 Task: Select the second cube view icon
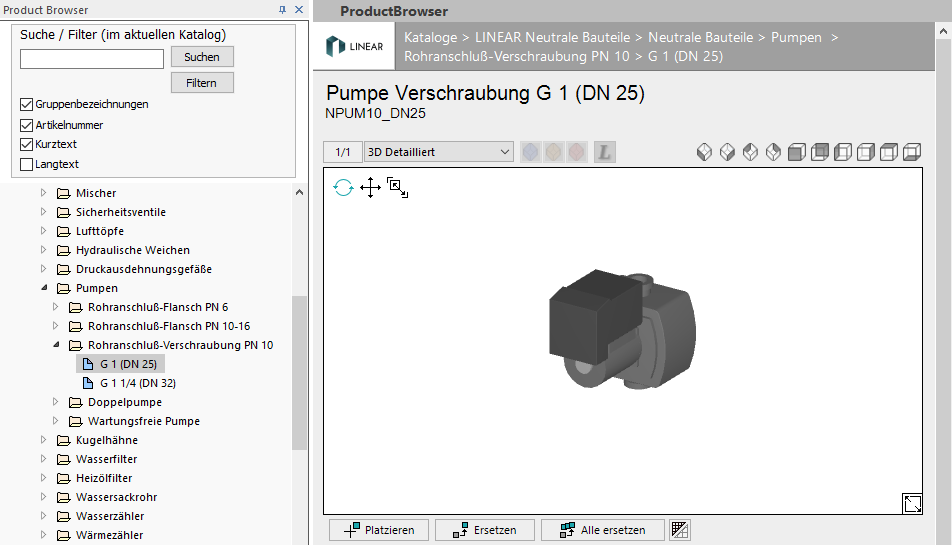click(820, 152)
